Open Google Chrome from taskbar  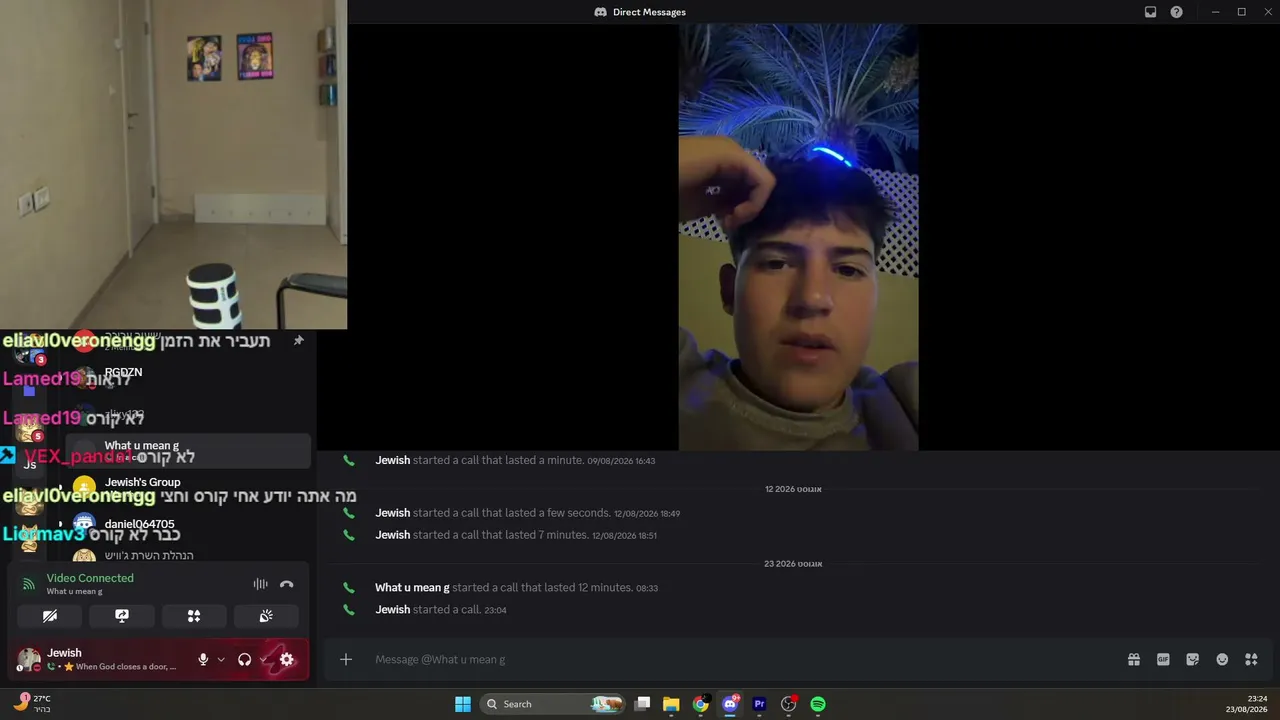(701, 704)
